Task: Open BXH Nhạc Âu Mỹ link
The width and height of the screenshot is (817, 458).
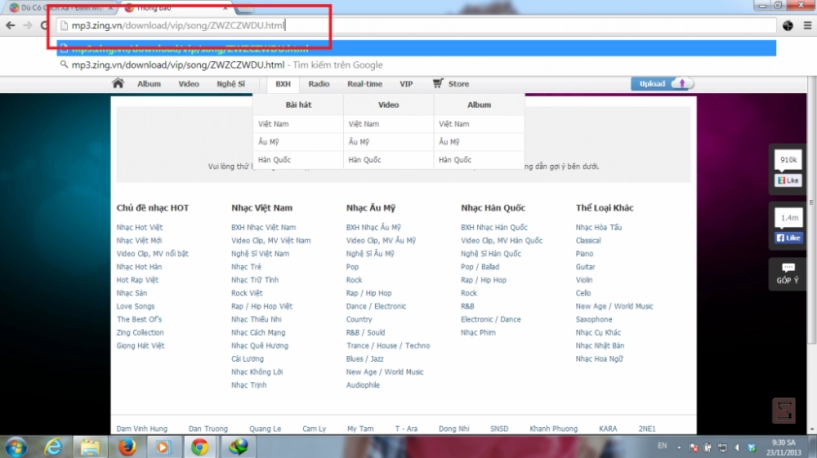Action: pyautogui.click(x=374, y=227)
